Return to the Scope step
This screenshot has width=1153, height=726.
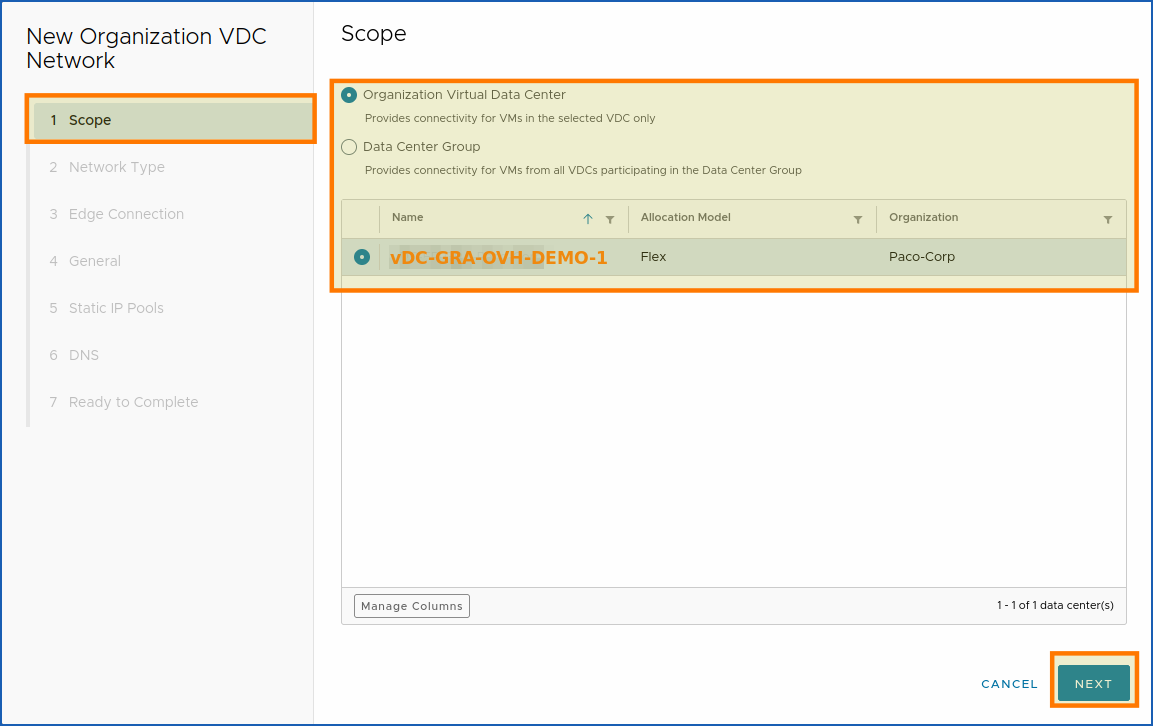89,119
